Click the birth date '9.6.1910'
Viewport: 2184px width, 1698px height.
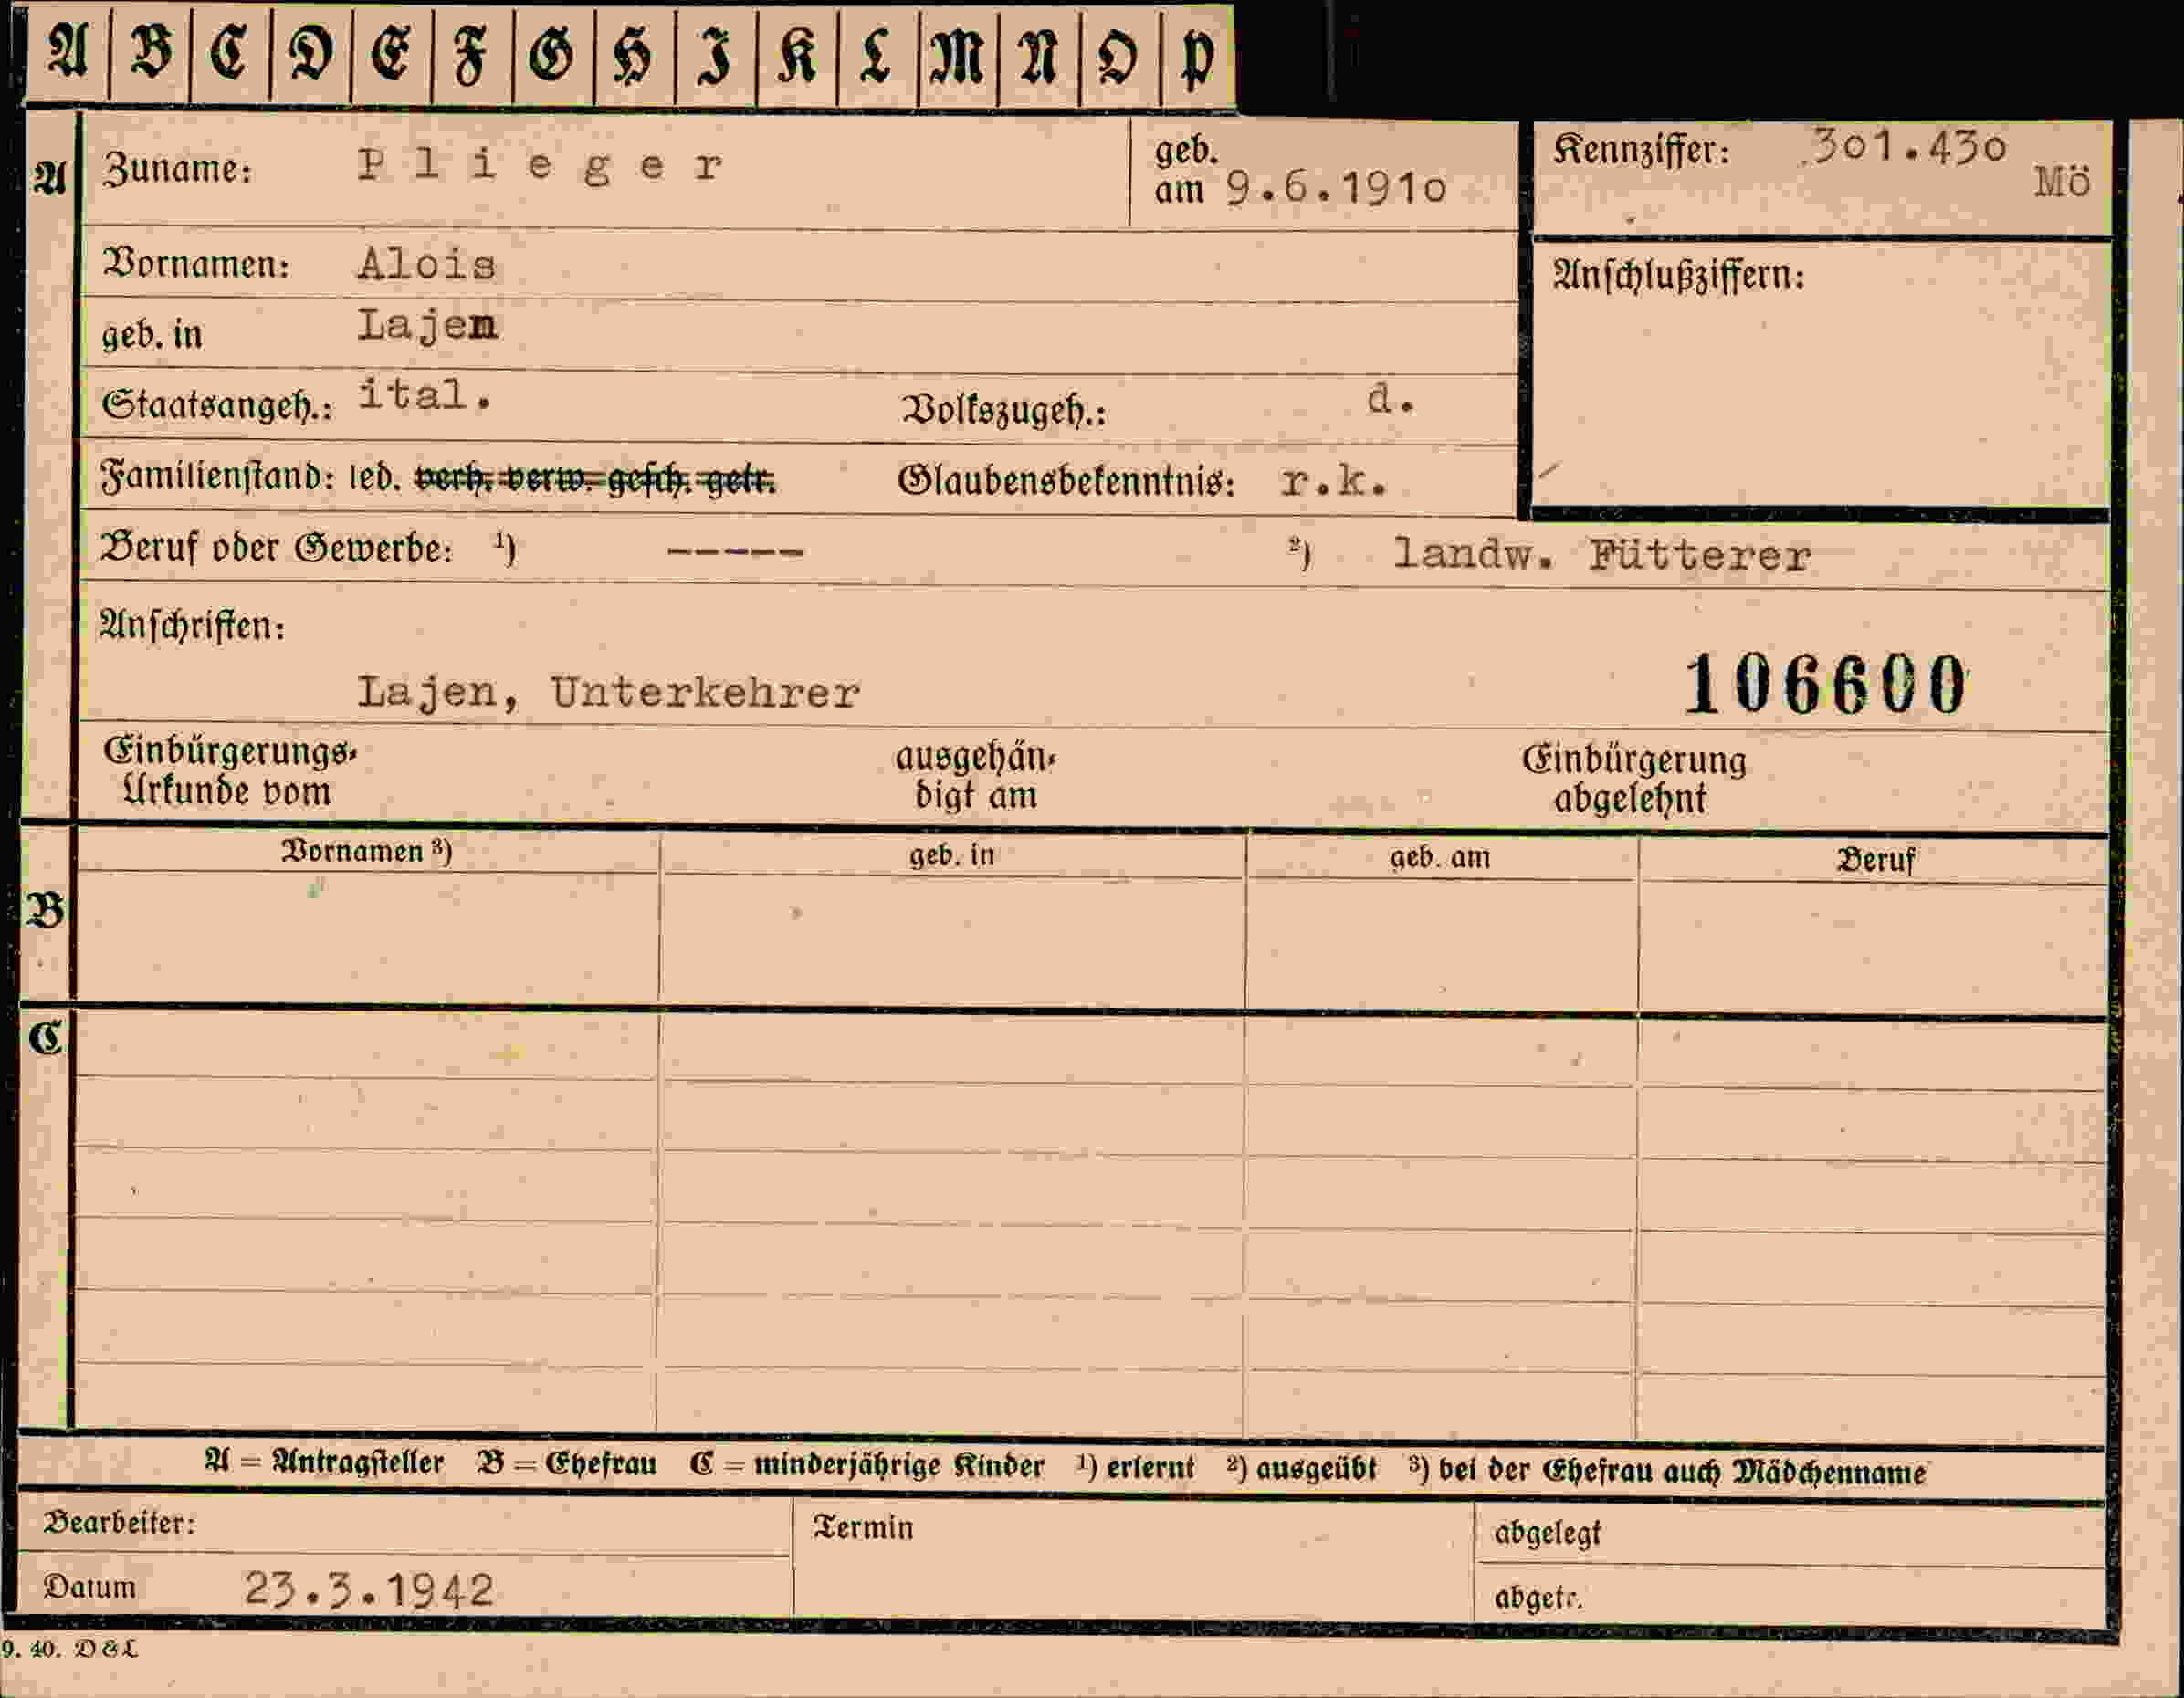coord(1336,188)
